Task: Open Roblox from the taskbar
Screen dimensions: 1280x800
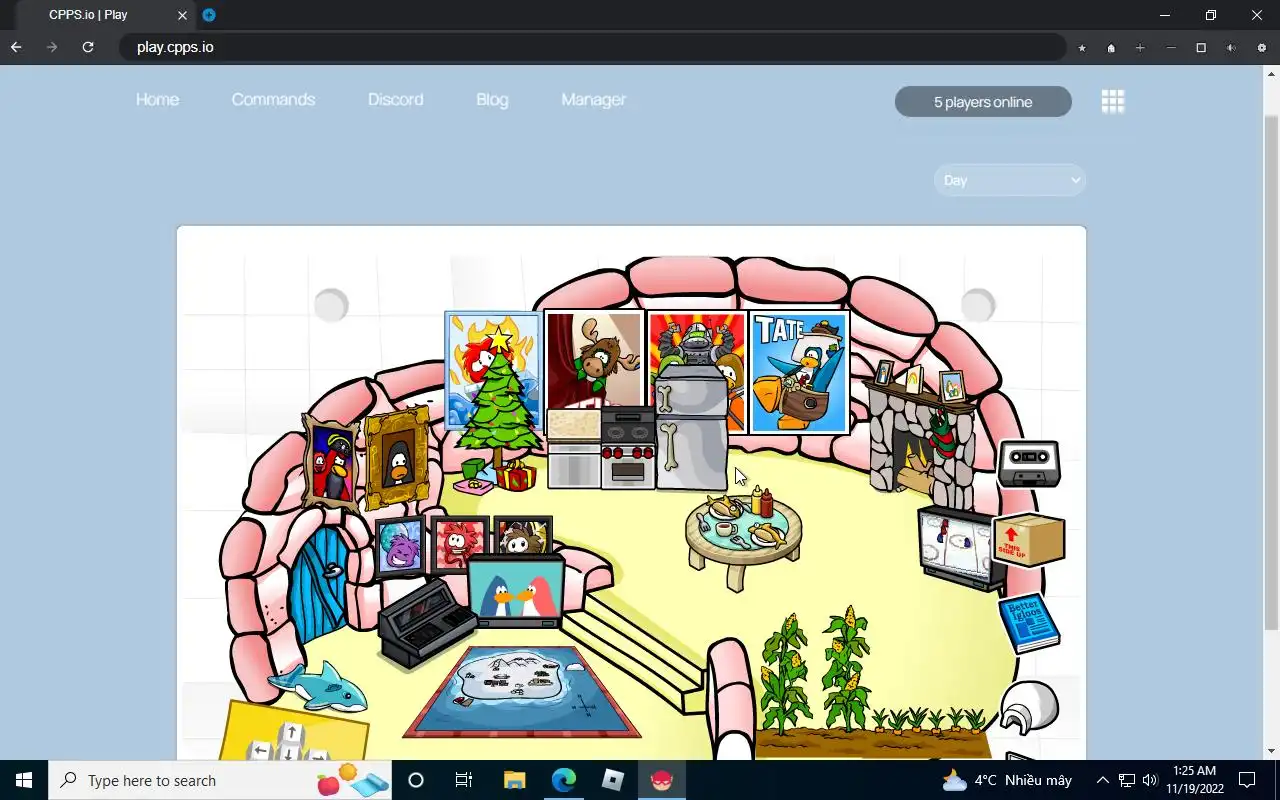Action: point(613,780)
